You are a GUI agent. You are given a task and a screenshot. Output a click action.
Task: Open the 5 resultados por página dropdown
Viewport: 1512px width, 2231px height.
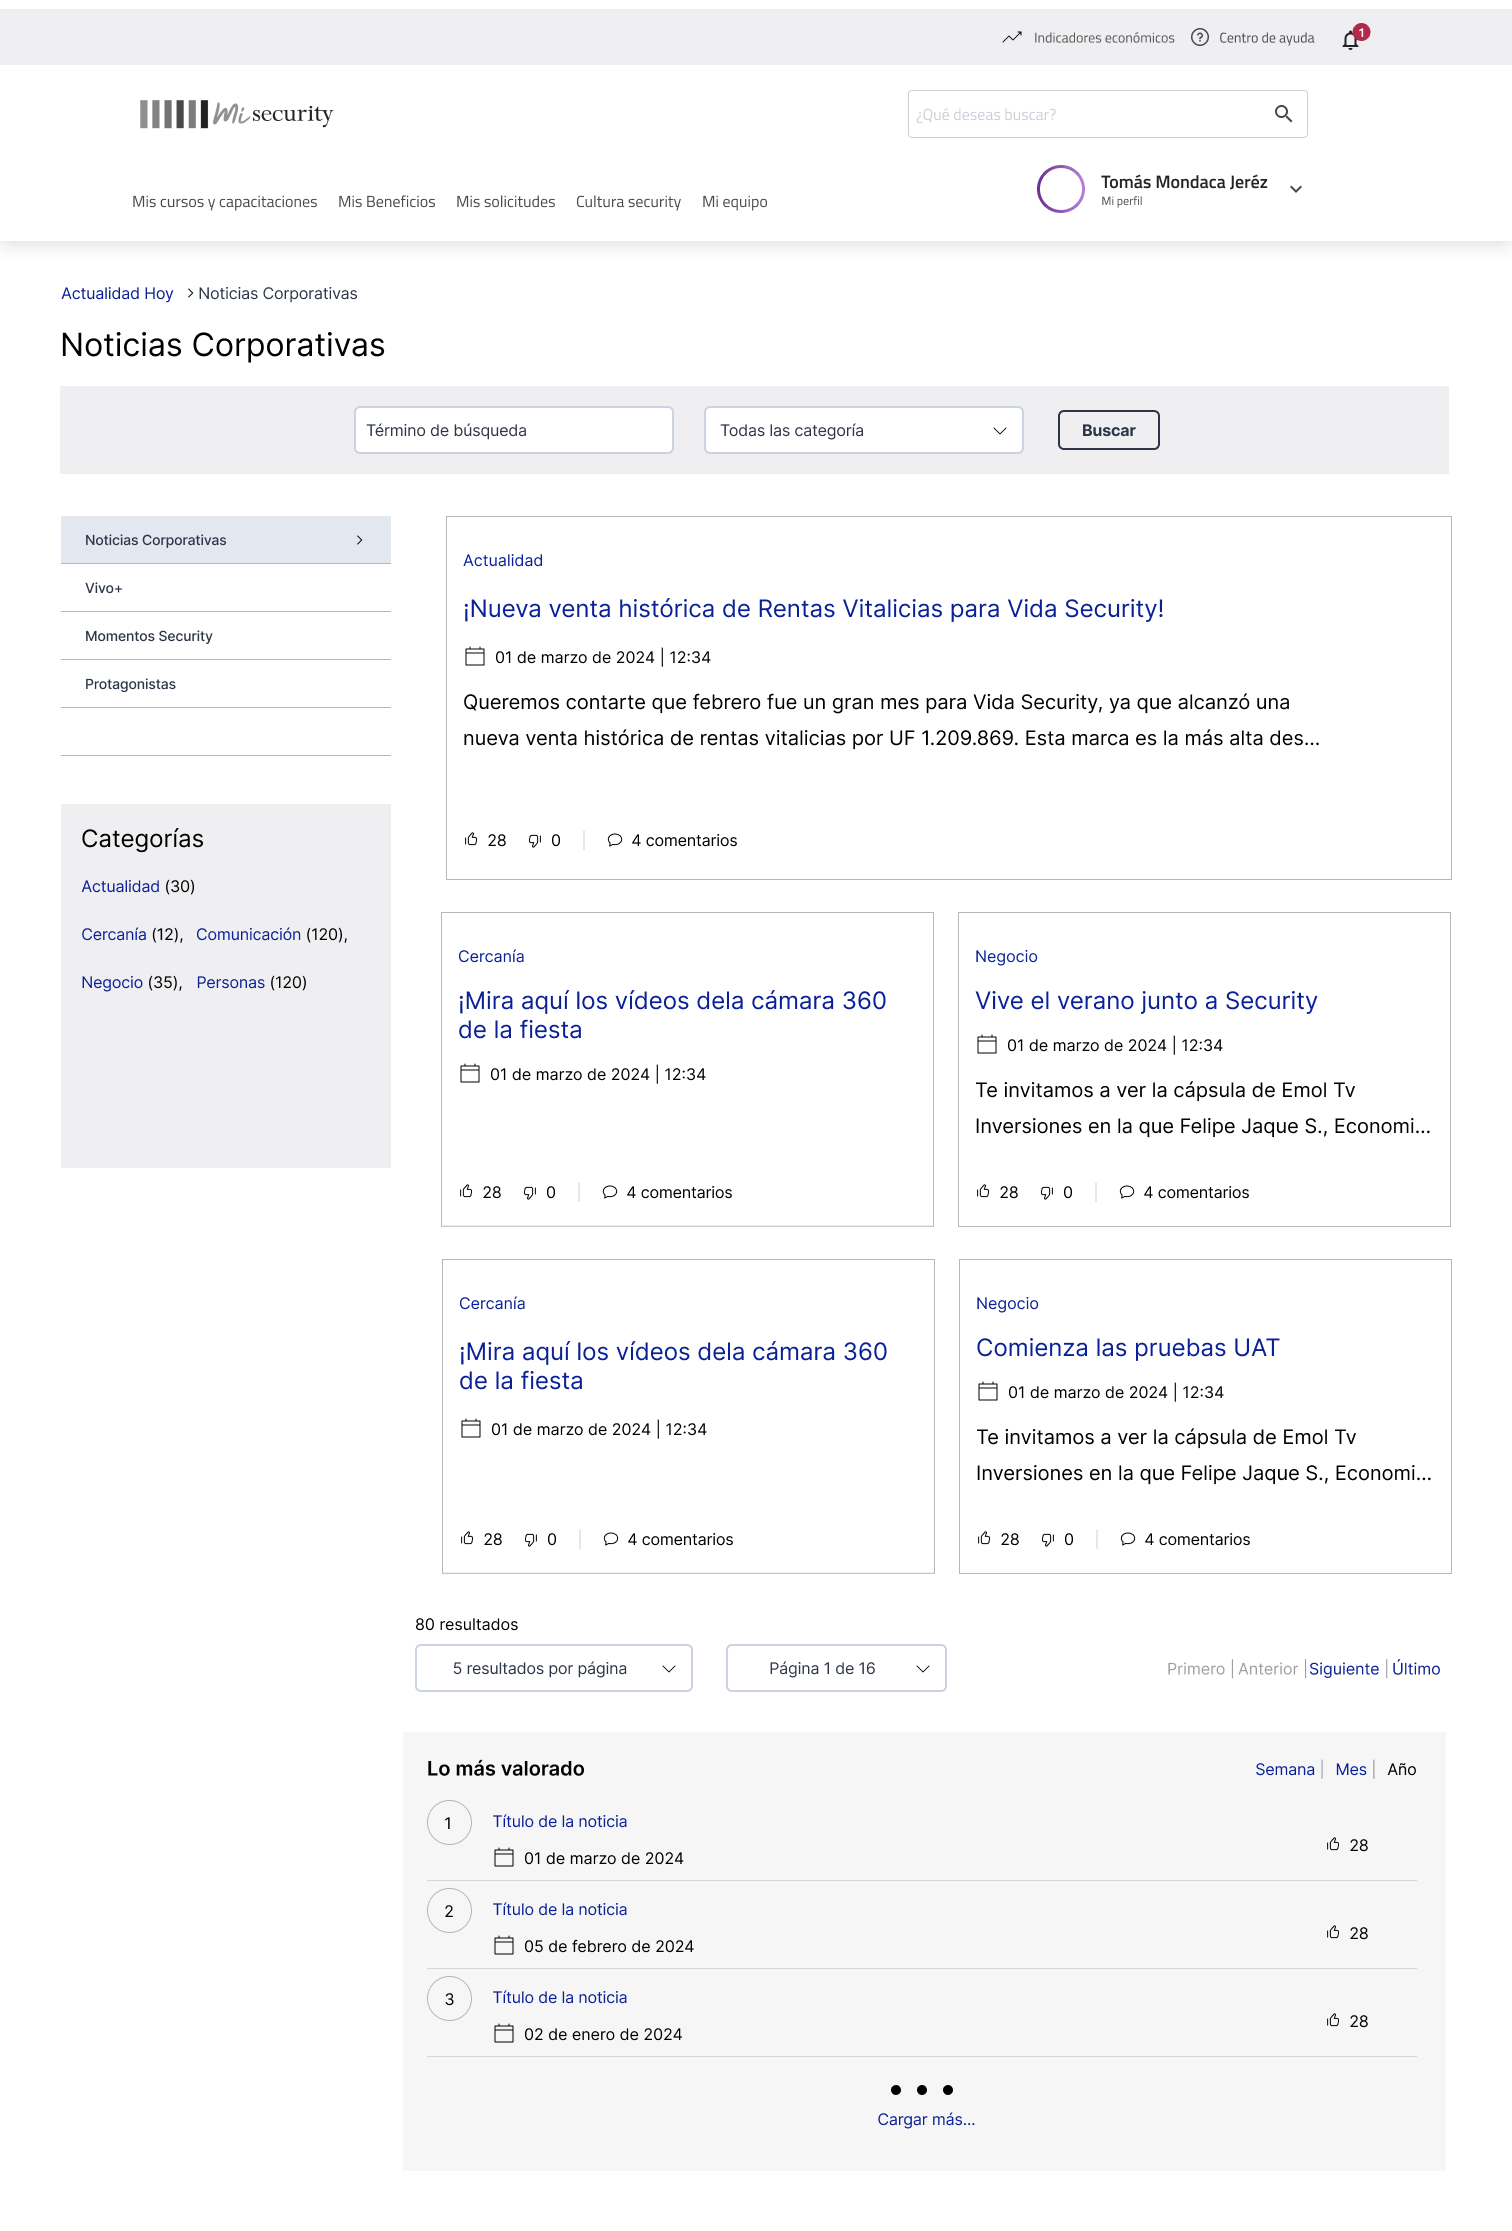tap(554, 1668)
